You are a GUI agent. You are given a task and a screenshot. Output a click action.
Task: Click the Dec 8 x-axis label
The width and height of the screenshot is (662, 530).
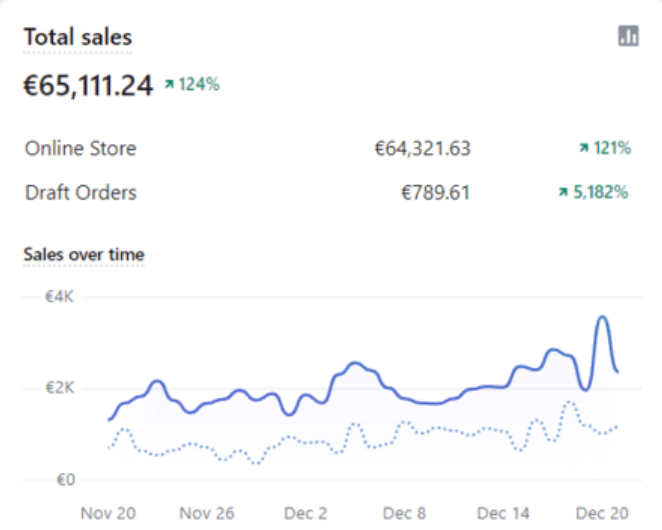coord(404,512)
